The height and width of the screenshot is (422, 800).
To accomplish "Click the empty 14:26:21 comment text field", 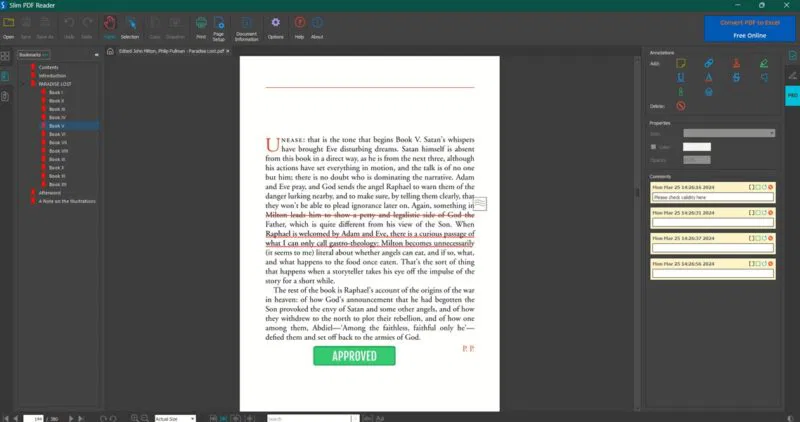I will pyautogui.click(x=713, y=222).
